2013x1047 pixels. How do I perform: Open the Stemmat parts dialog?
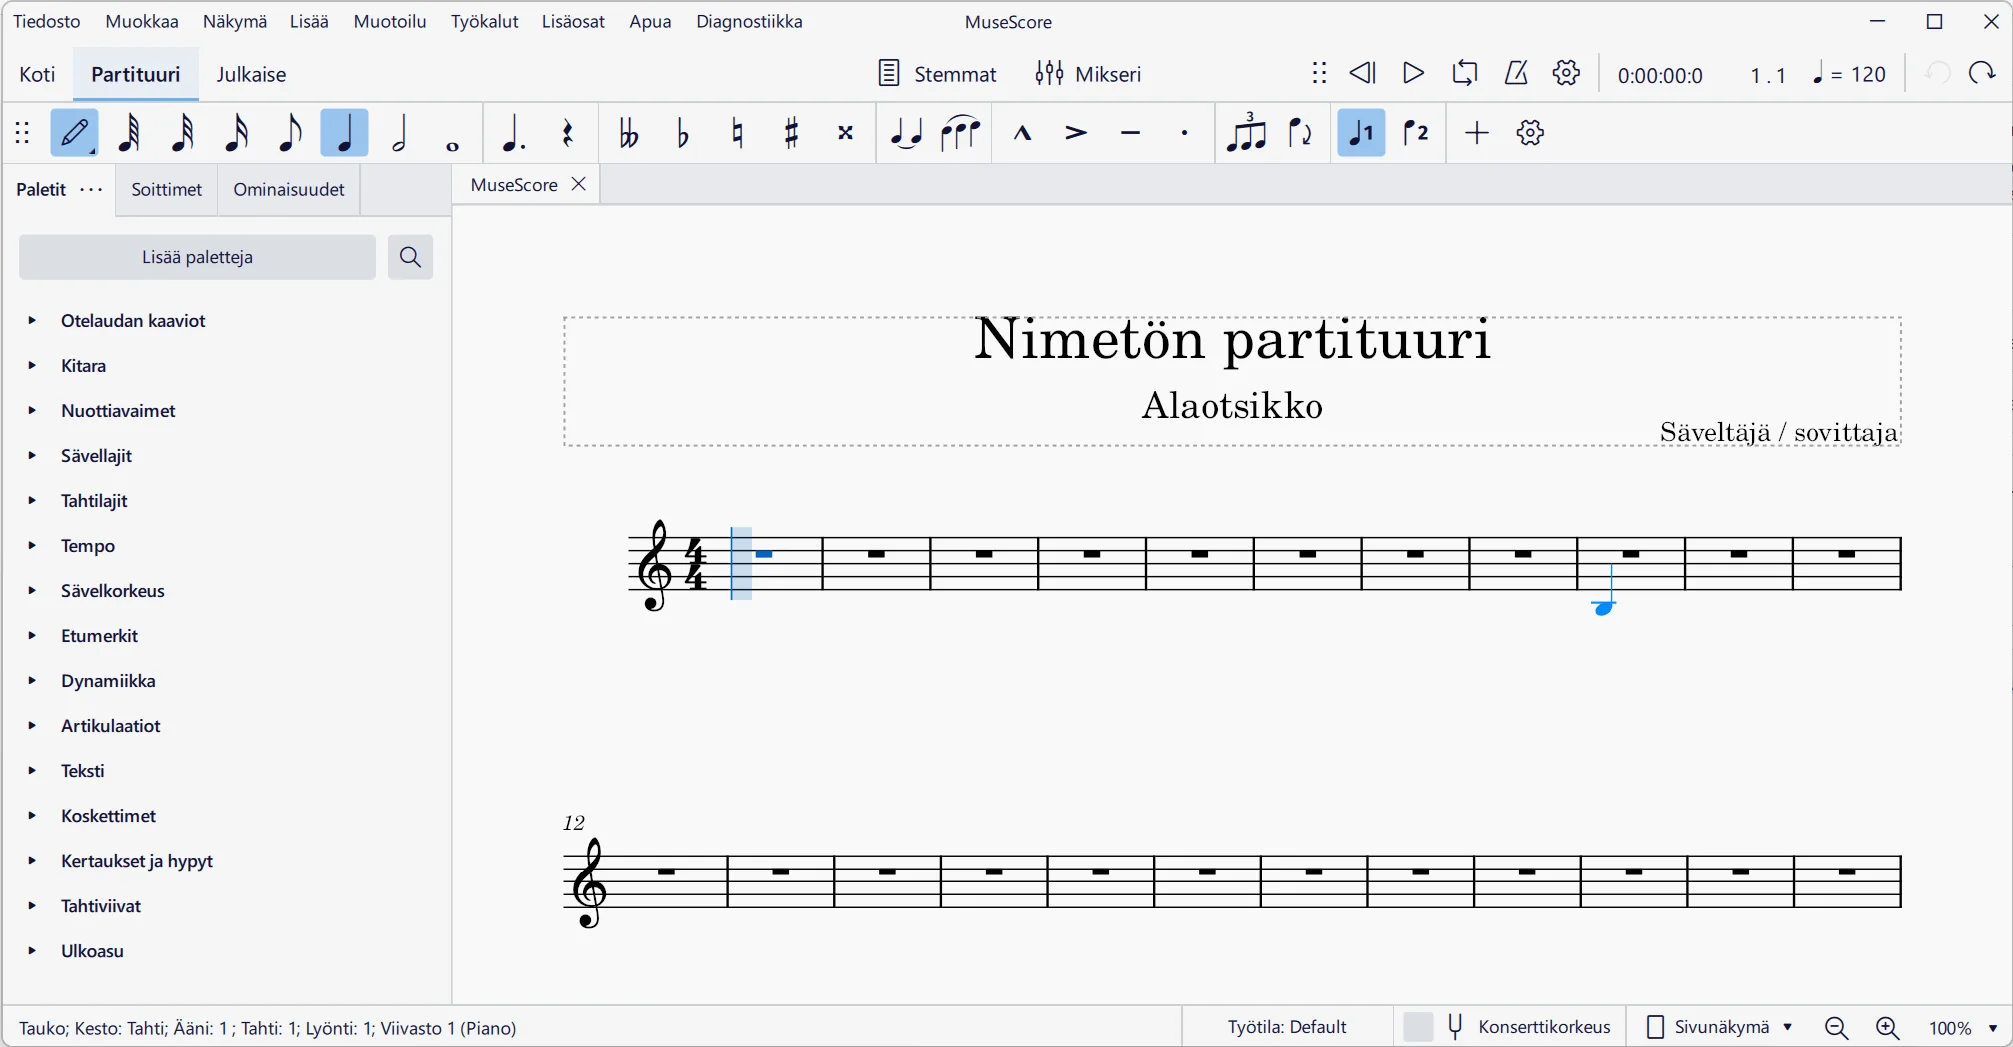point(937,74)
